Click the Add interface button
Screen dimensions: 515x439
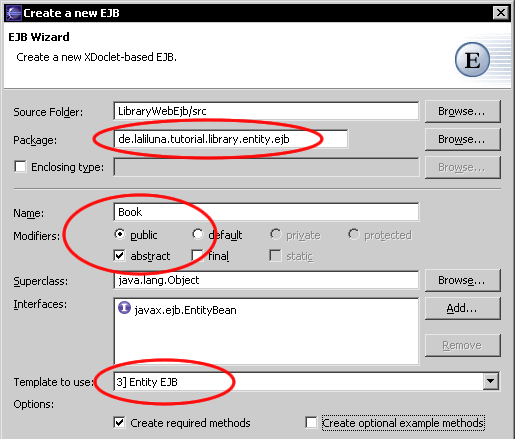click(463, 308)
